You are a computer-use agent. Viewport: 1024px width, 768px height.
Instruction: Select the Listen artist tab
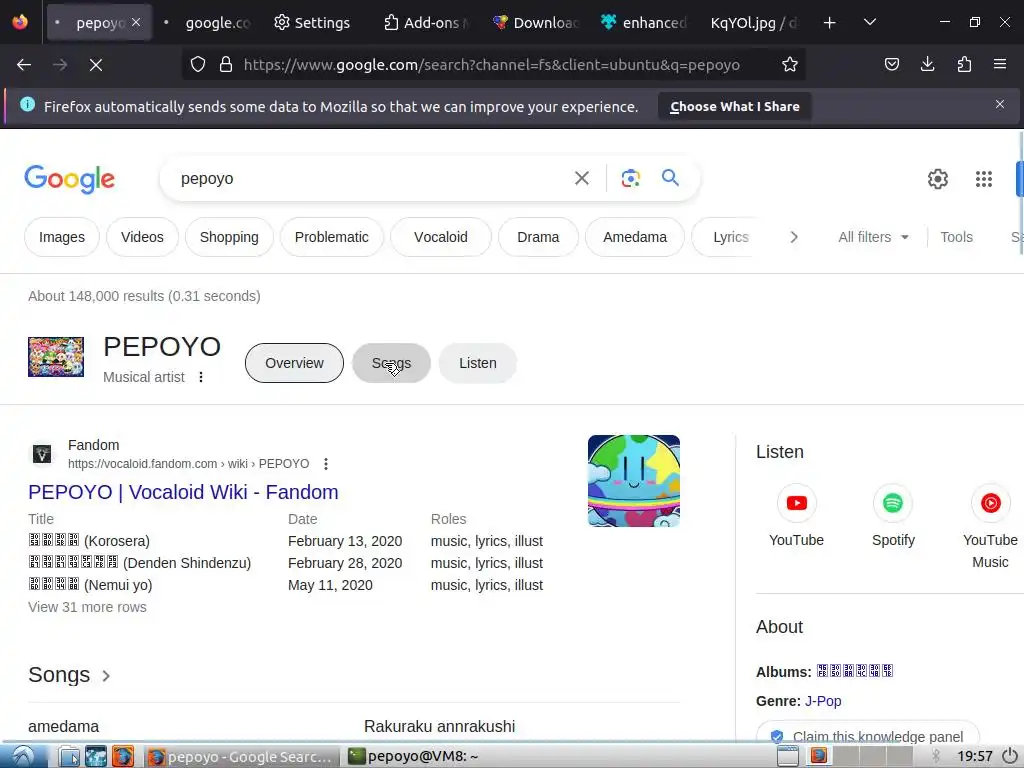477,363
